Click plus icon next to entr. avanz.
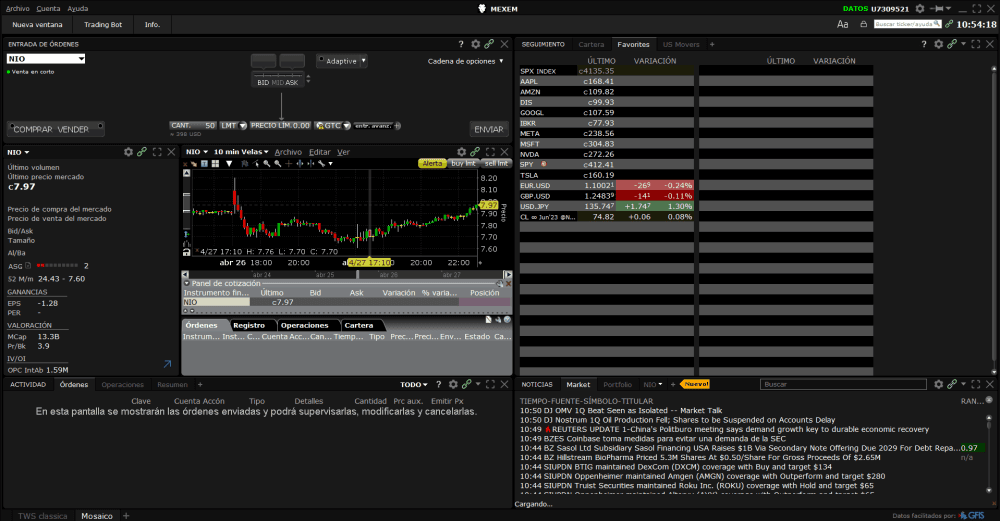The image size is (1000, 521). [x=397, y=126]
